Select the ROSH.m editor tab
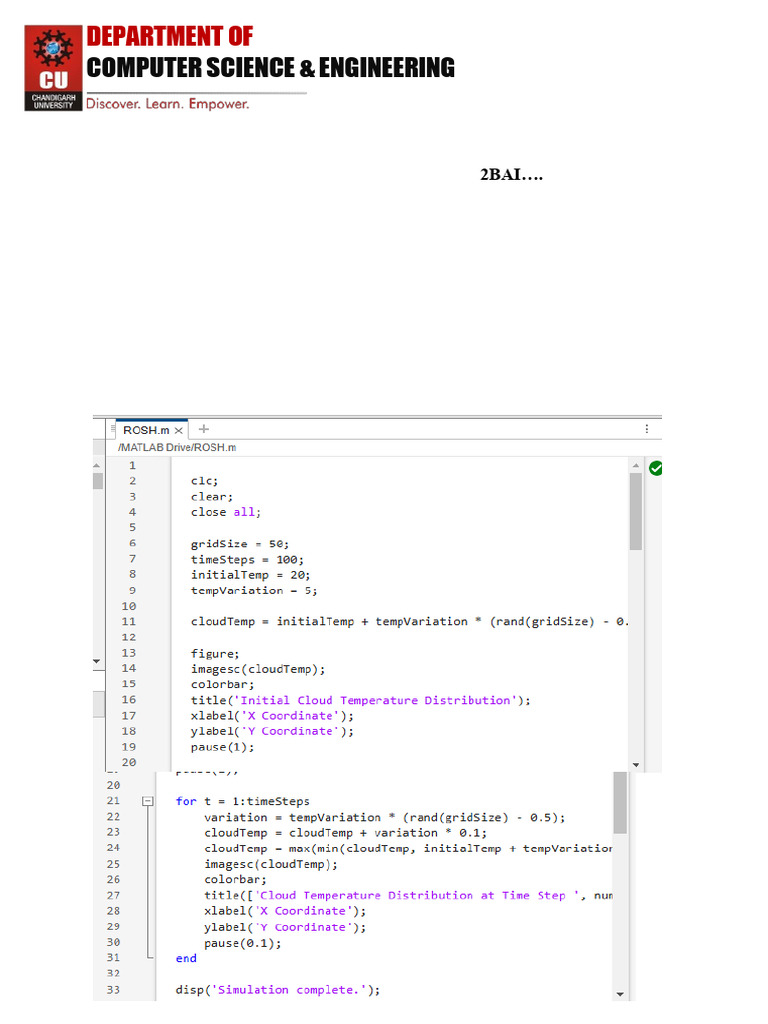 (x=152, y=430)
